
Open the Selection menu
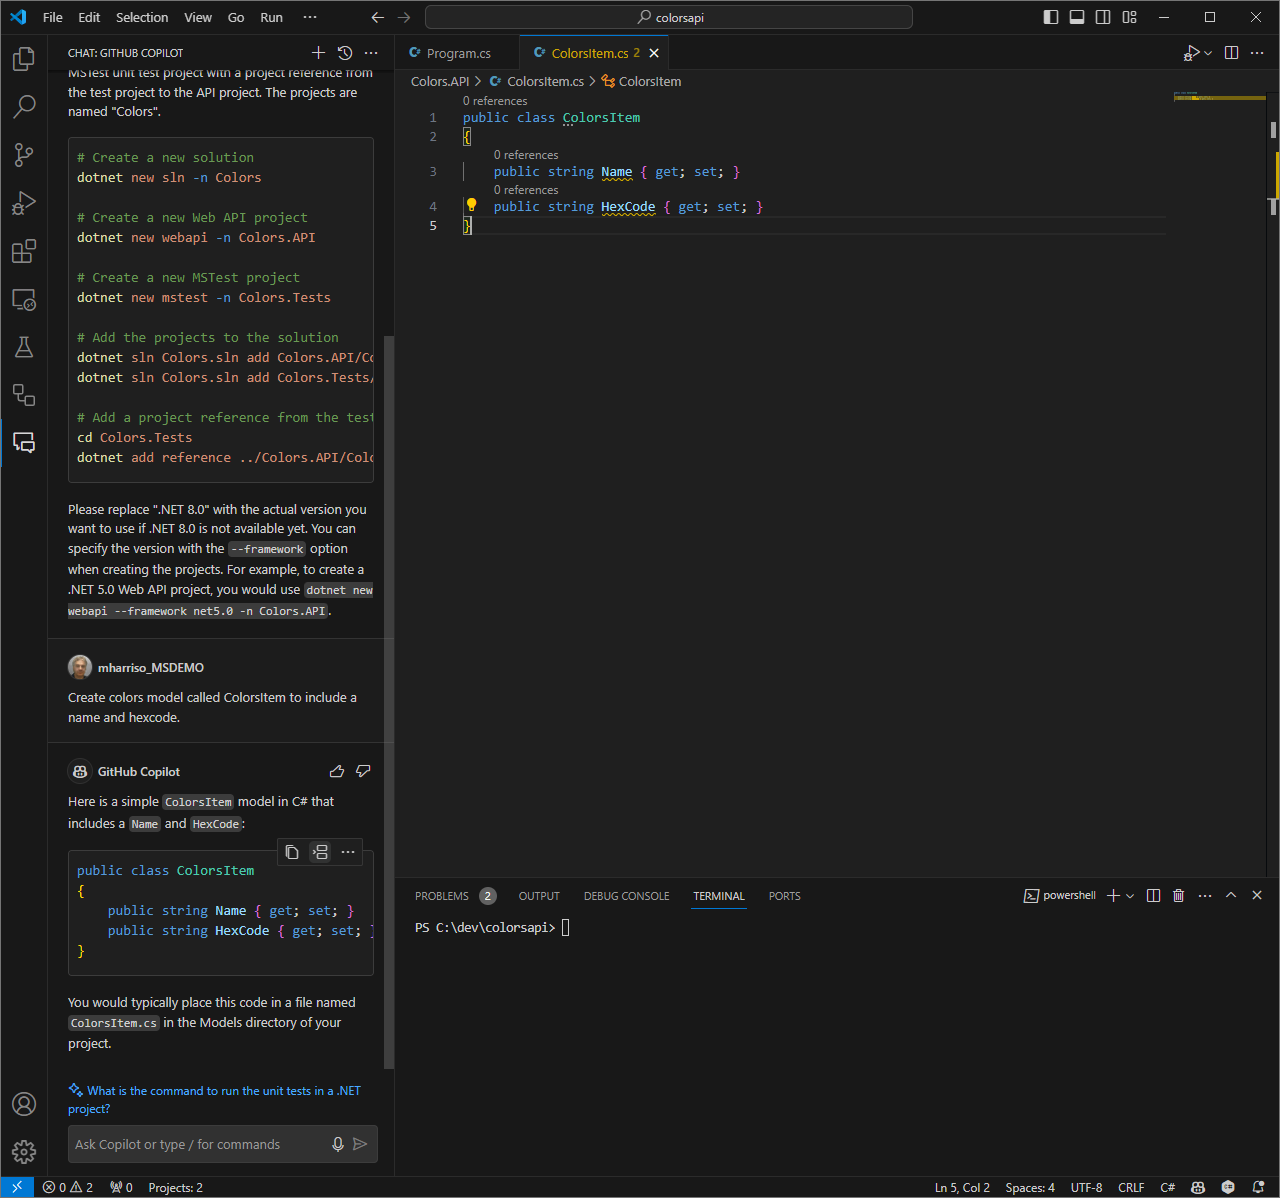tap(142, 17)
